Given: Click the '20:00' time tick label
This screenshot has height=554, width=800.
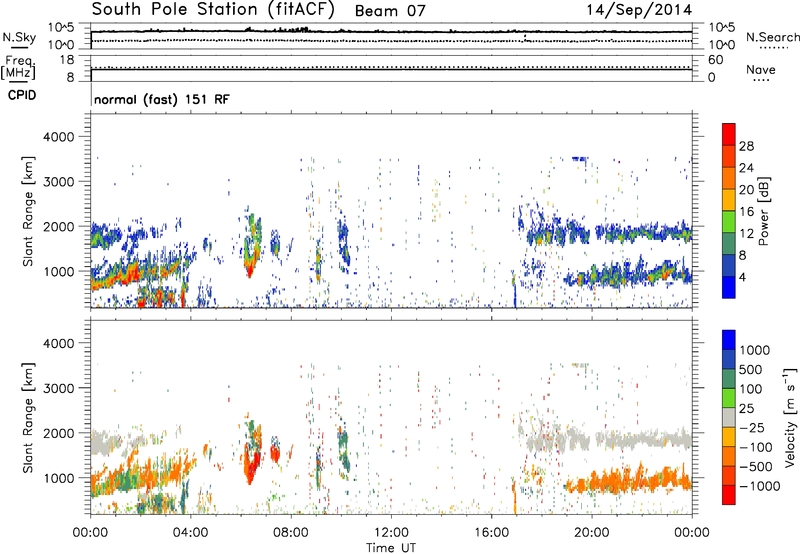Looking at the screenshot, I should point(591,533).
